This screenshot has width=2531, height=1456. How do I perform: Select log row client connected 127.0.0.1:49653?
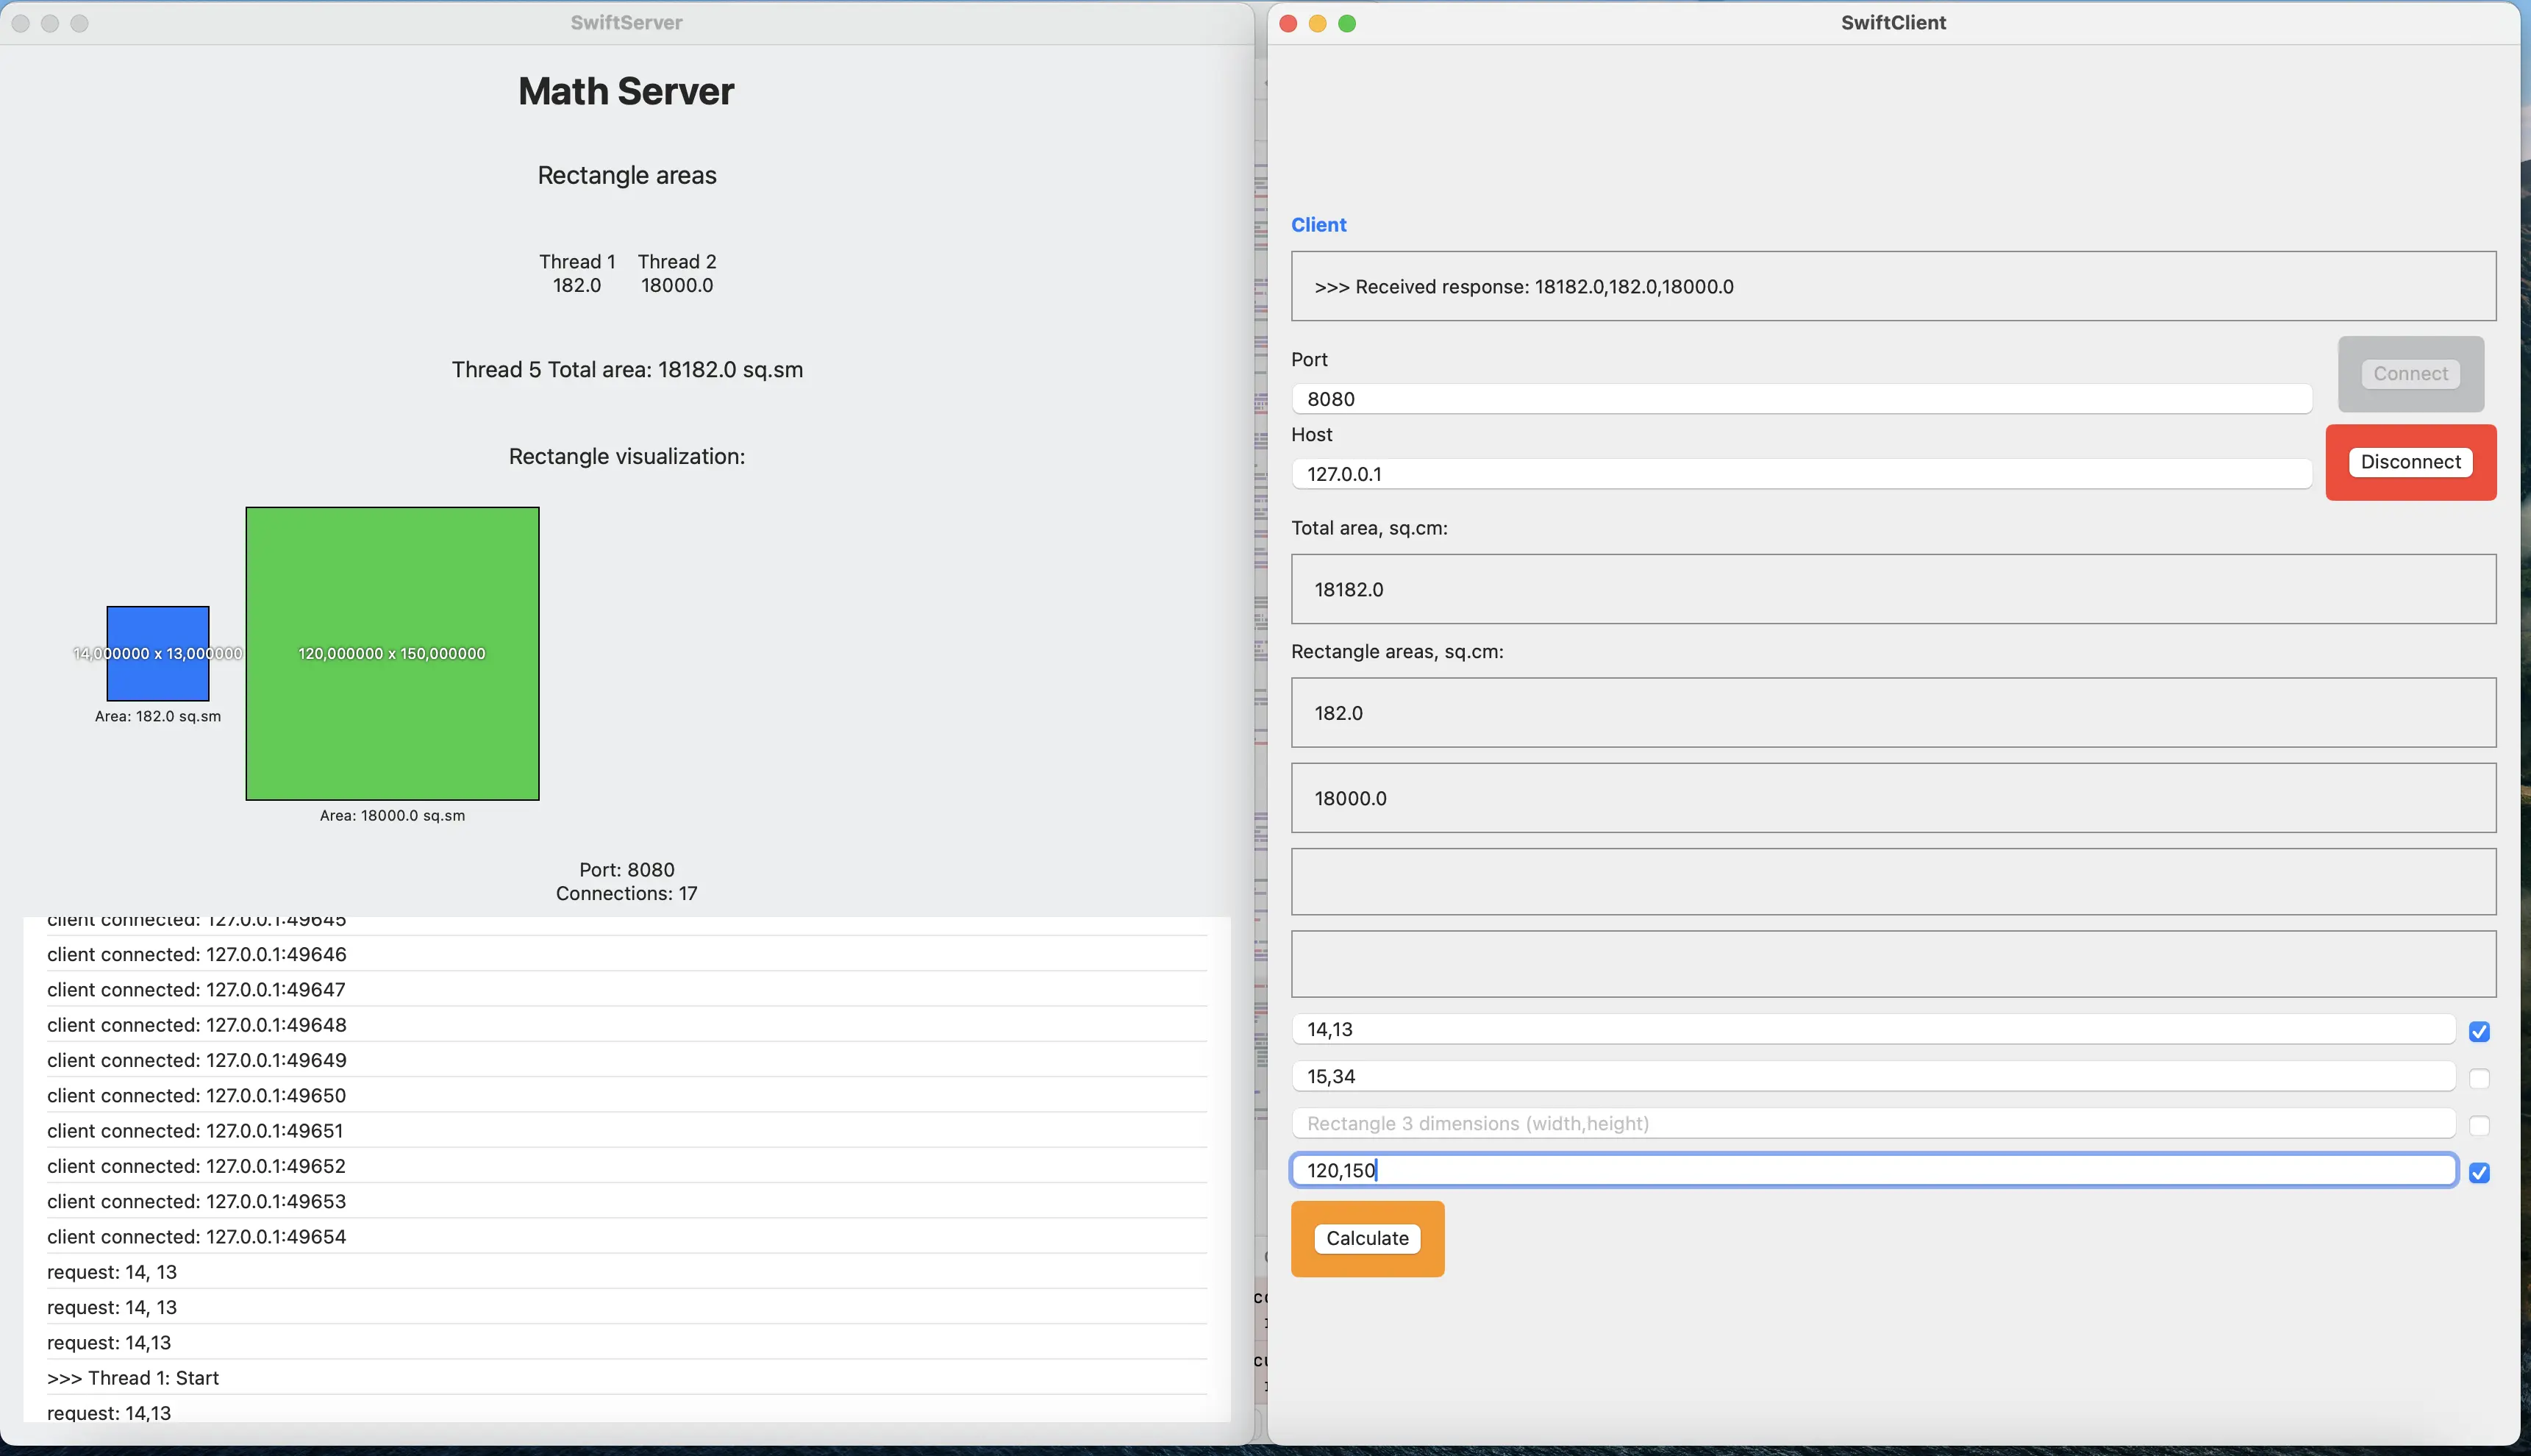coord(627,1201)
